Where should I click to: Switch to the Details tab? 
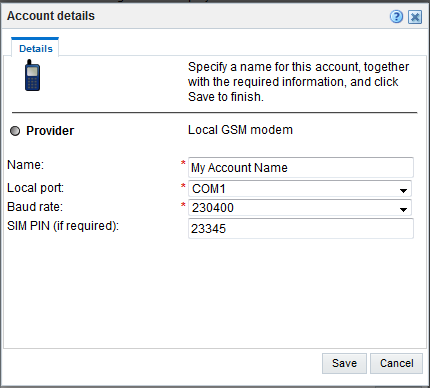point(35,48)
